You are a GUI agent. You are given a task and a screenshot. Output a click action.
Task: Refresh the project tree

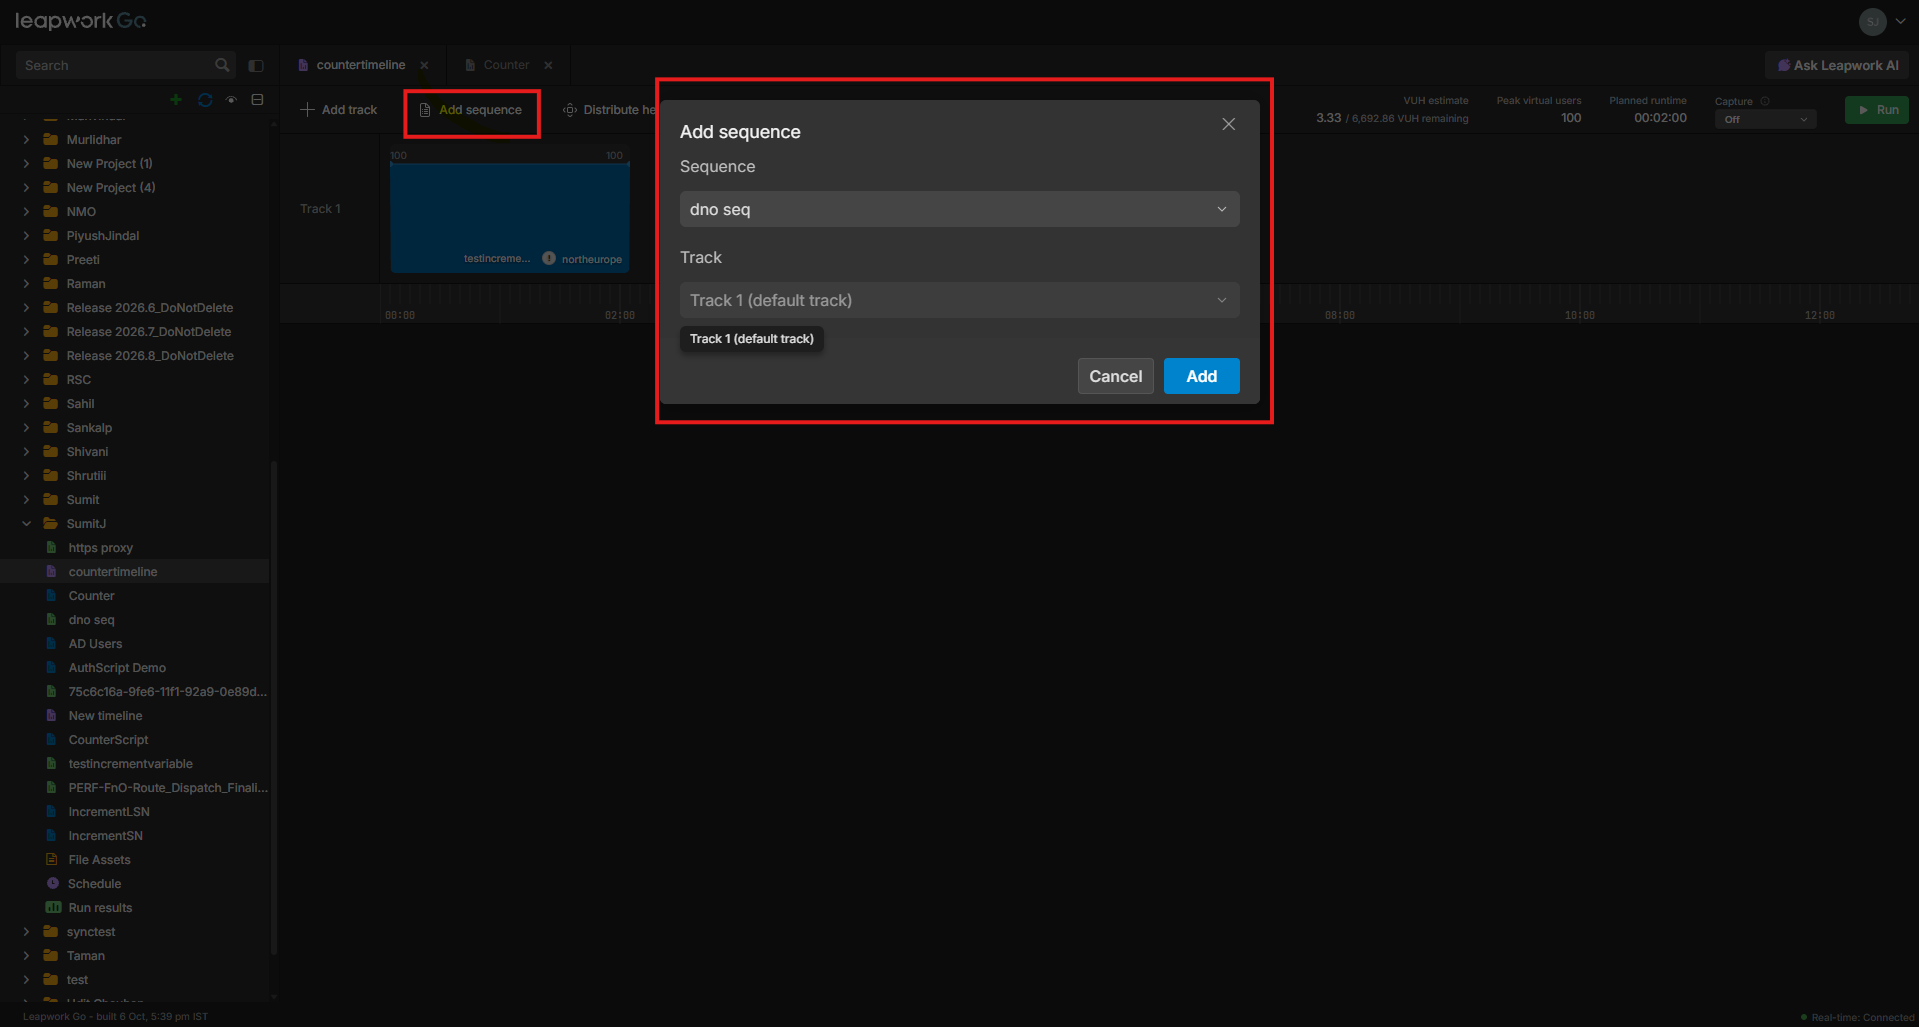[205, 100]
